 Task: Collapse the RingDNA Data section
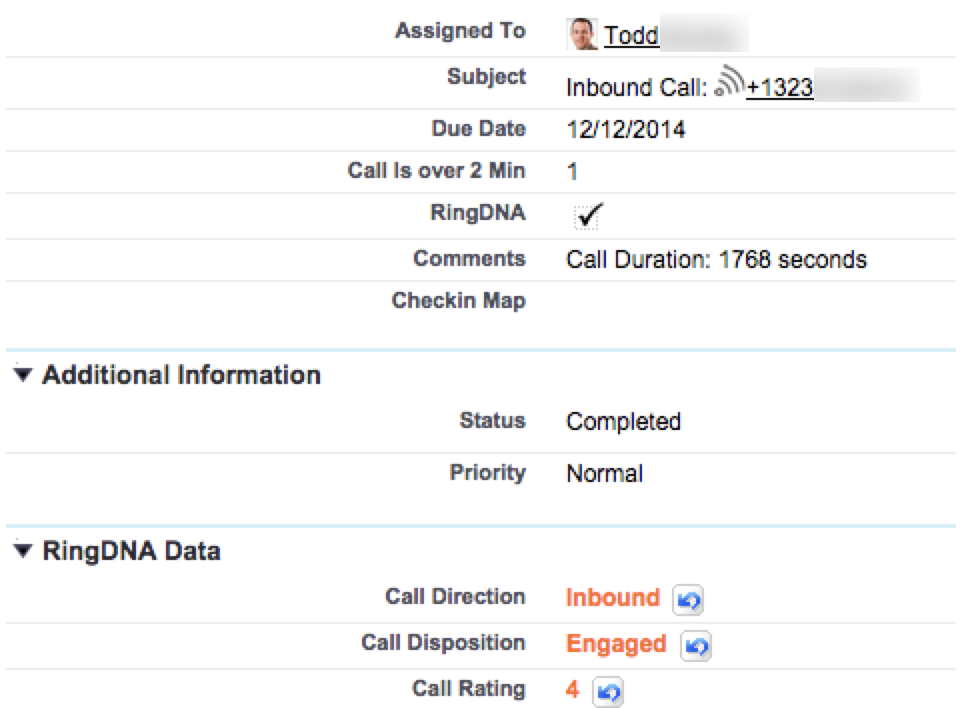[23, 551]
